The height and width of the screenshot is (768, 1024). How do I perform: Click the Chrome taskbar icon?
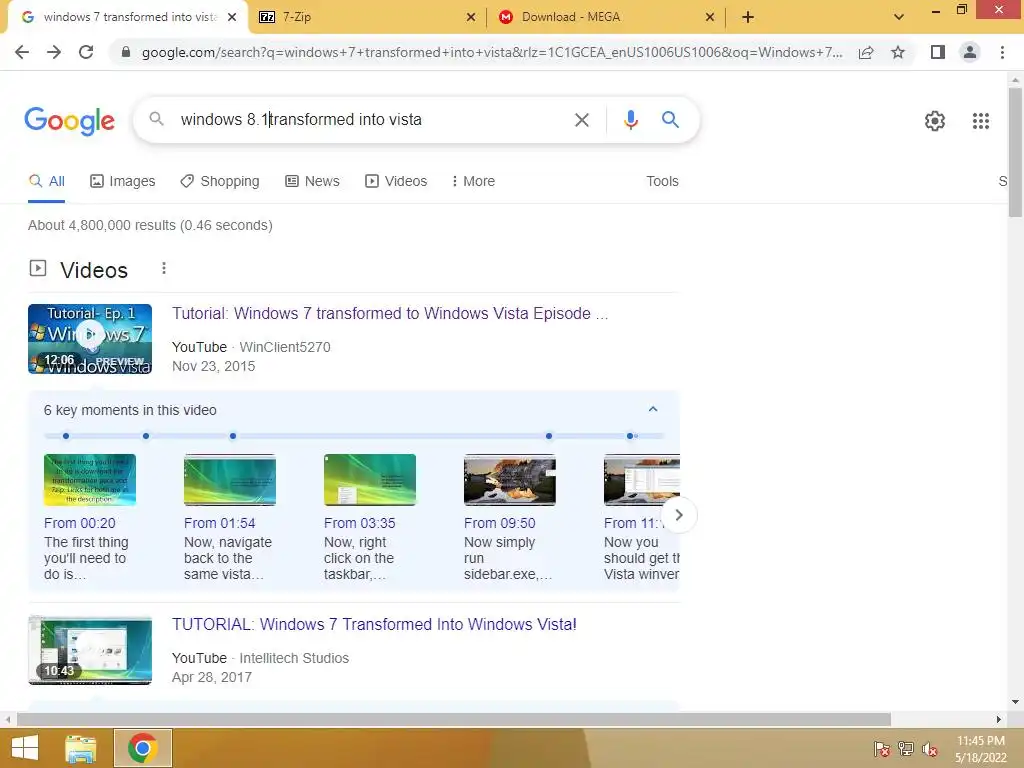[142, 748]
